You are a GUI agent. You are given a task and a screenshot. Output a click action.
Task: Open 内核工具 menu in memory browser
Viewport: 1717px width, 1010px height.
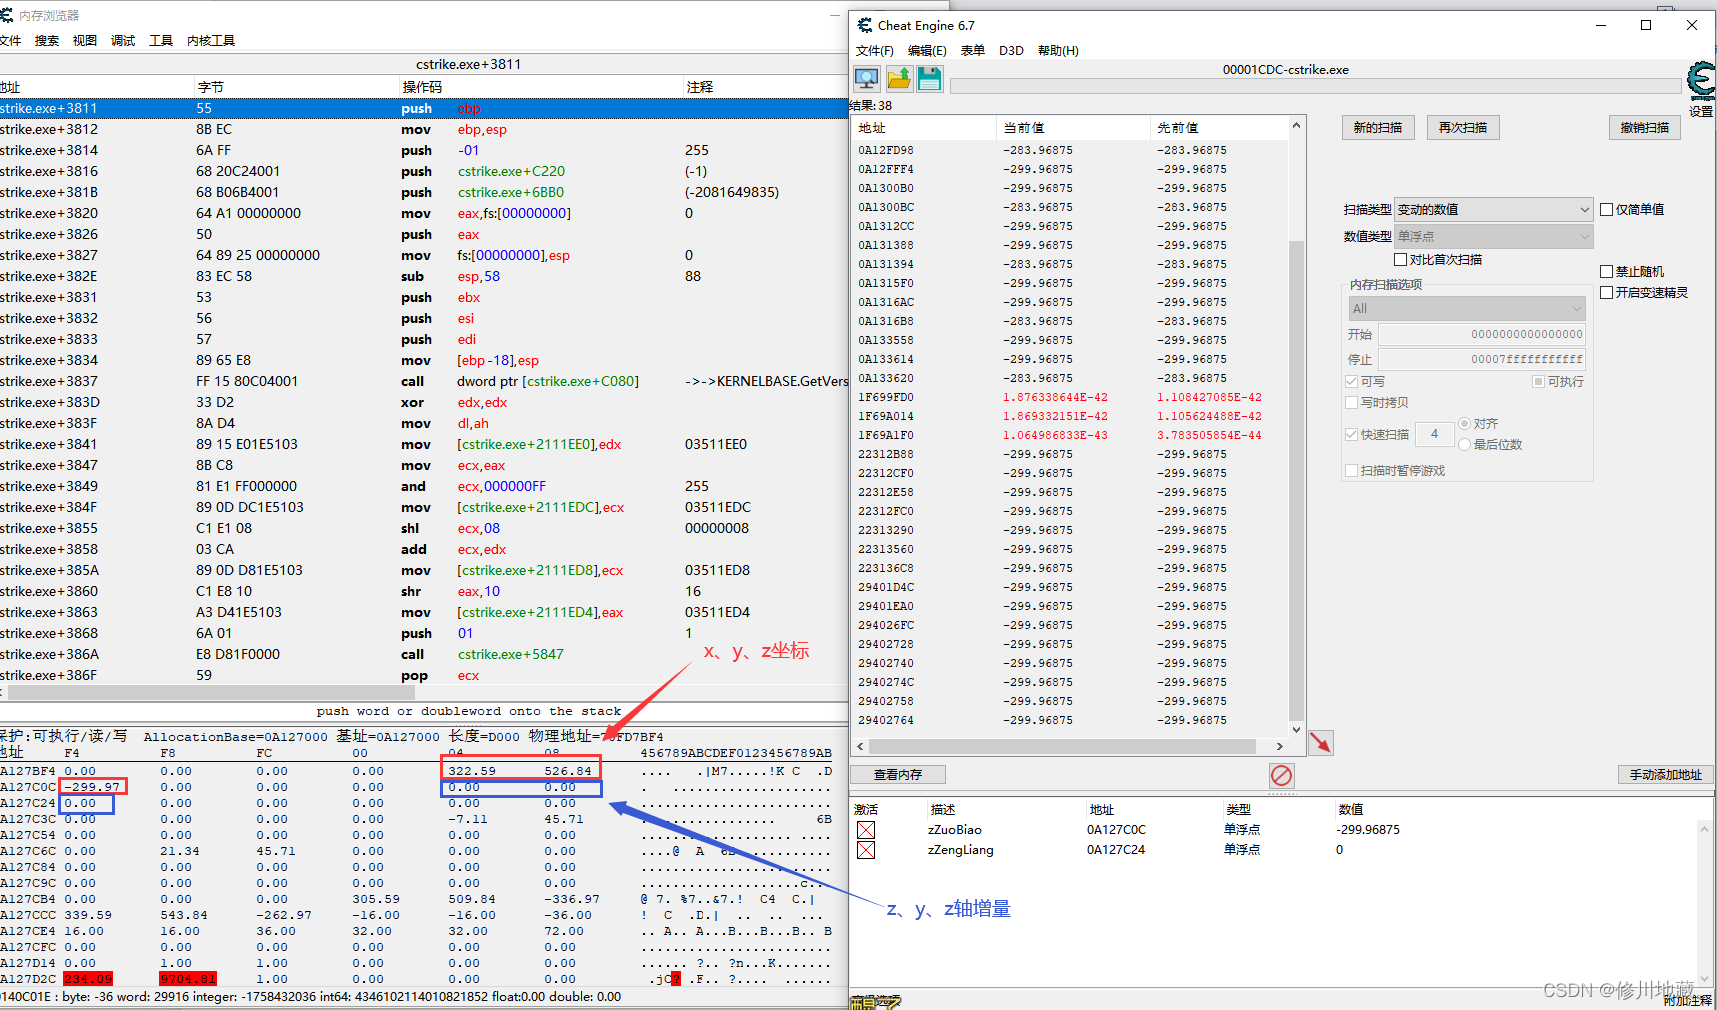pos(211,40)
